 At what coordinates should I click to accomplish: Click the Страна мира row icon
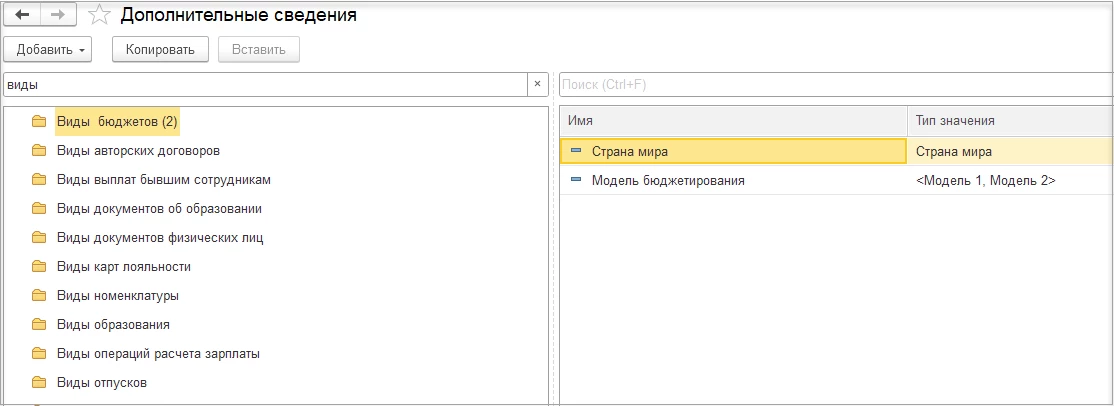tap(576, 151)
